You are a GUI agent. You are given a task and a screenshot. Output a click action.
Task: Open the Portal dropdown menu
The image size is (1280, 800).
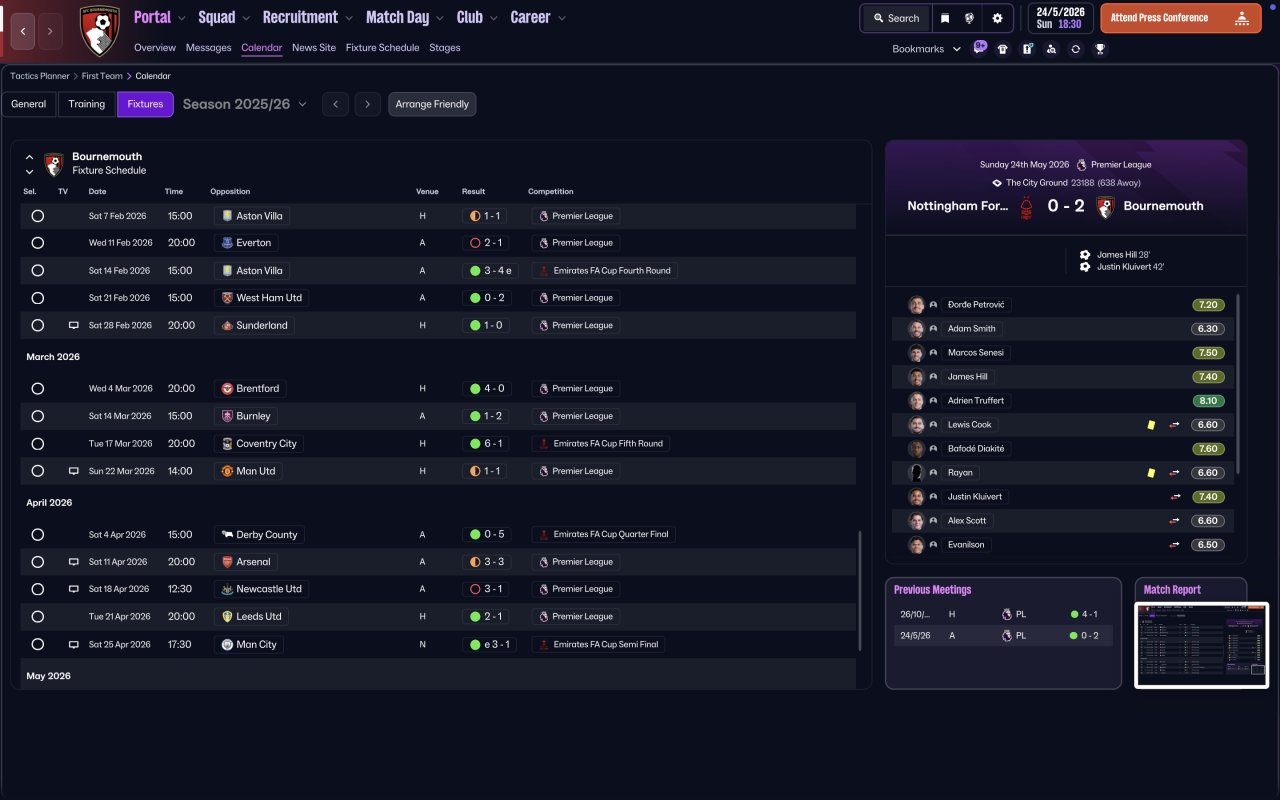point(160,17)
